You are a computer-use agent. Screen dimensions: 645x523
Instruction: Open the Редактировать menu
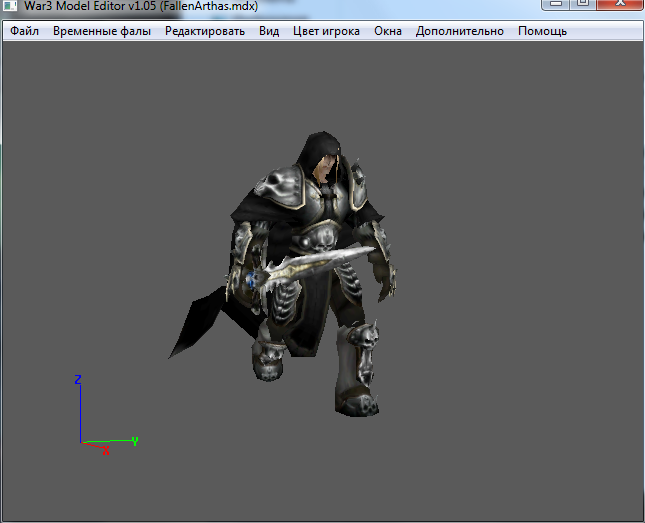[x=205, y=31]
